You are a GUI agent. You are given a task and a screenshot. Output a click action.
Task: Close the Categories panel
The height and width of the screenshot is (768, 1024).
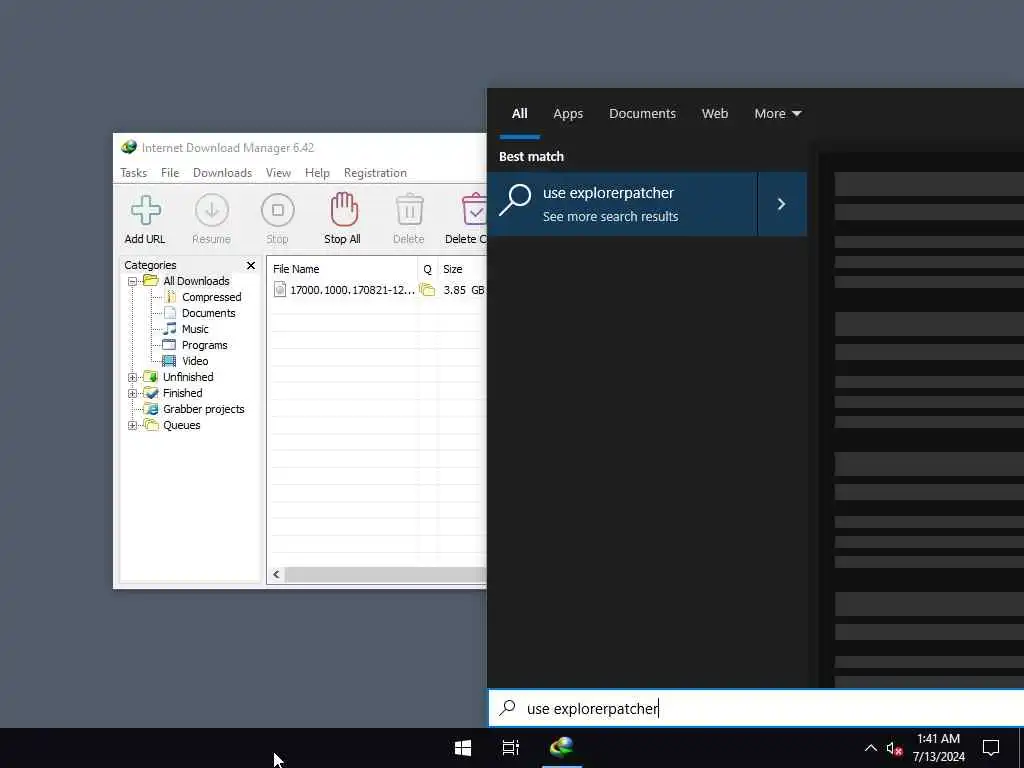pyautogui.click(x=251, y=265)
